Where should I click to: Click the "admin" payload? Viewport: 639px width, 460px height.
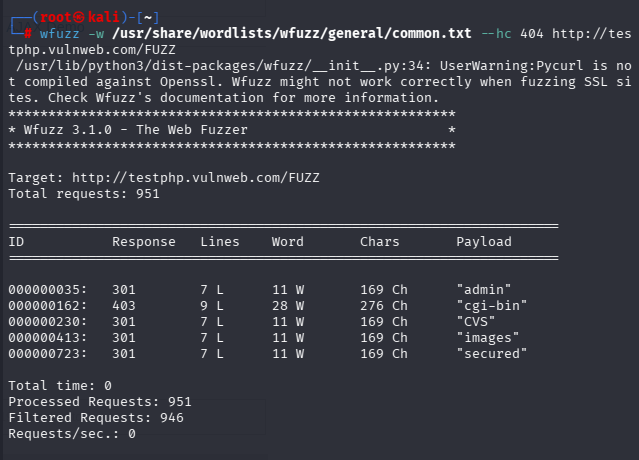(484, 290)
